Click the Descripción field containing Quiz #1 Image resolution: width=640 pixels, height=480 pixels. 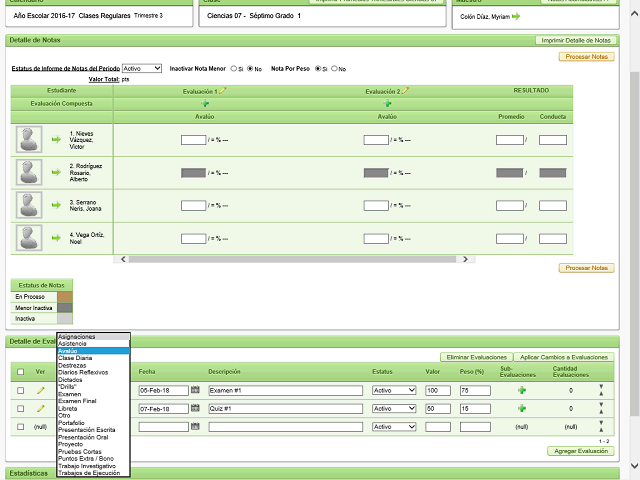click(x=285, y=408)
